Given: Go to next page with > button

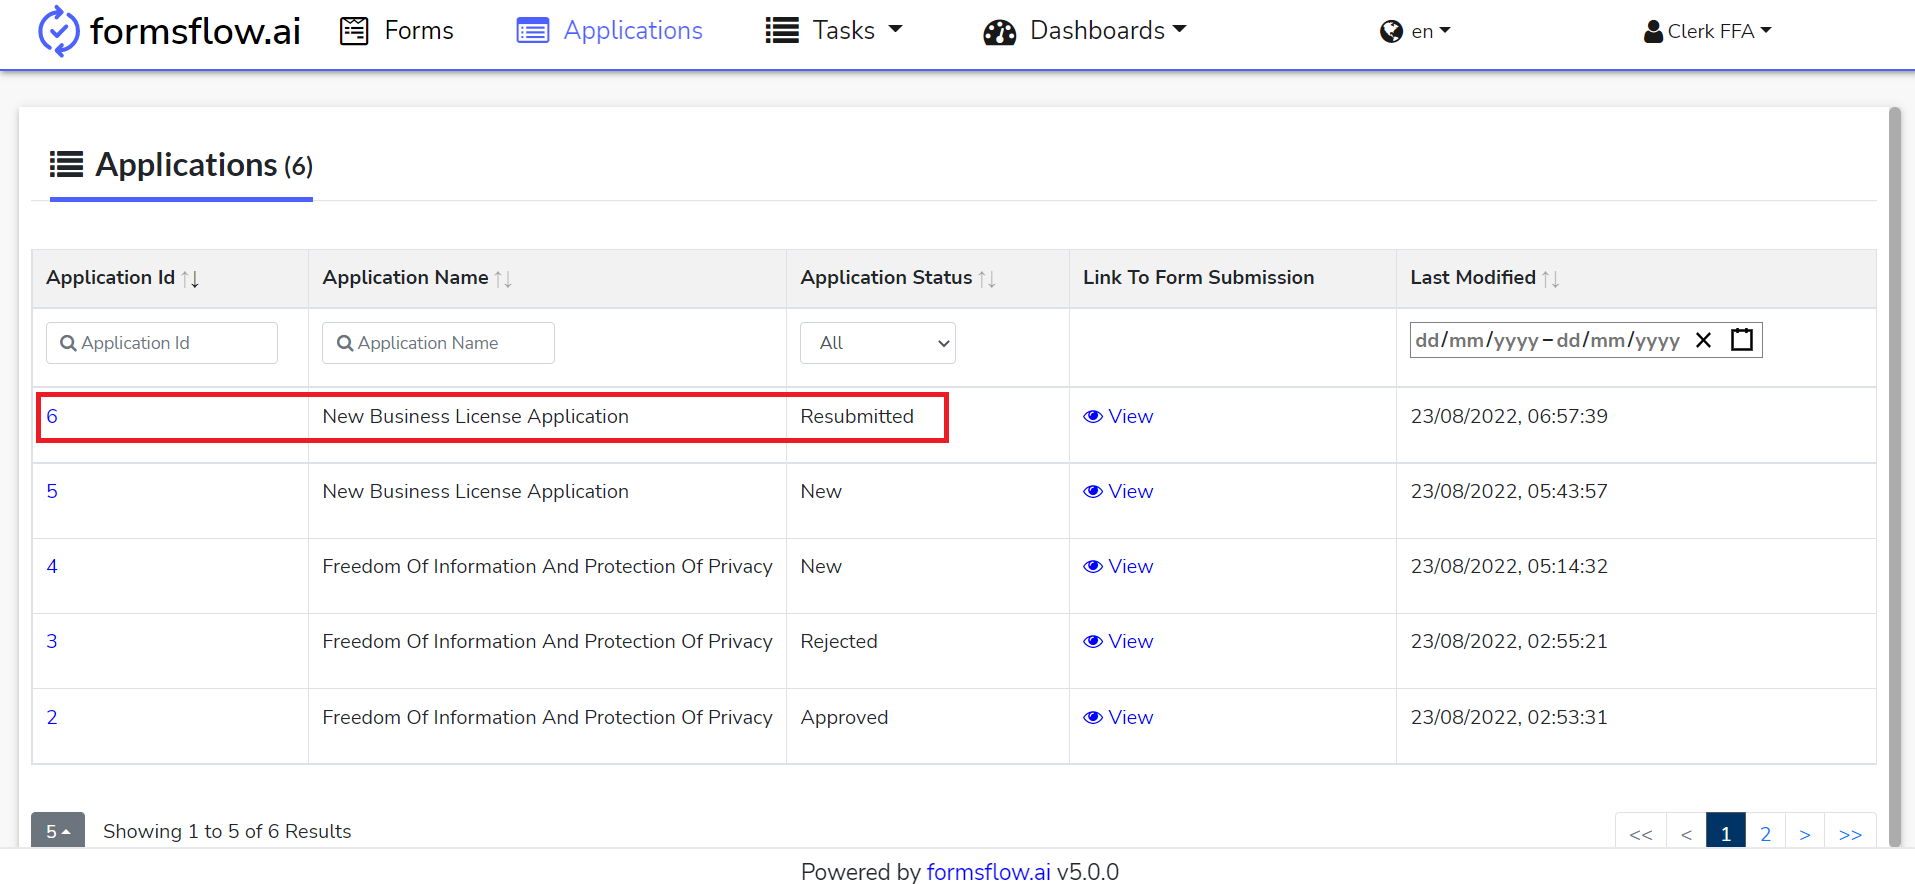Looking at the screenshot, I should (1805, 833).
